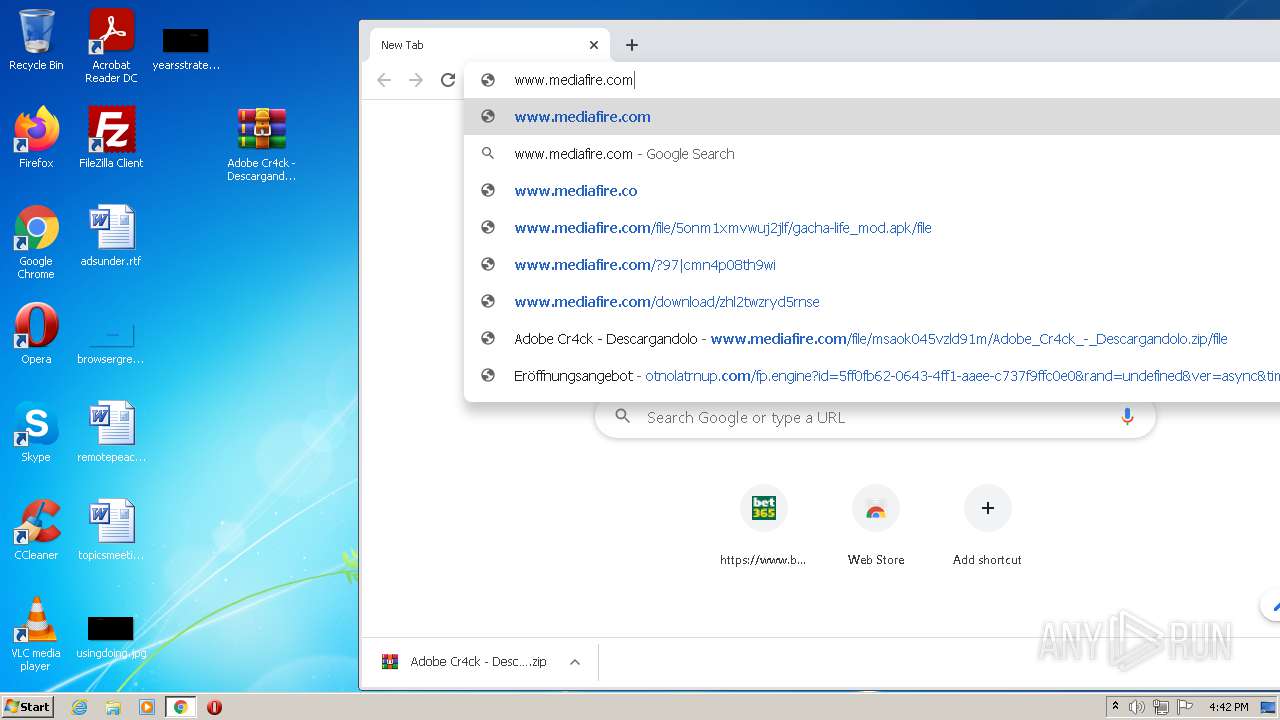Click the Show desktop button

(1270, 707)
